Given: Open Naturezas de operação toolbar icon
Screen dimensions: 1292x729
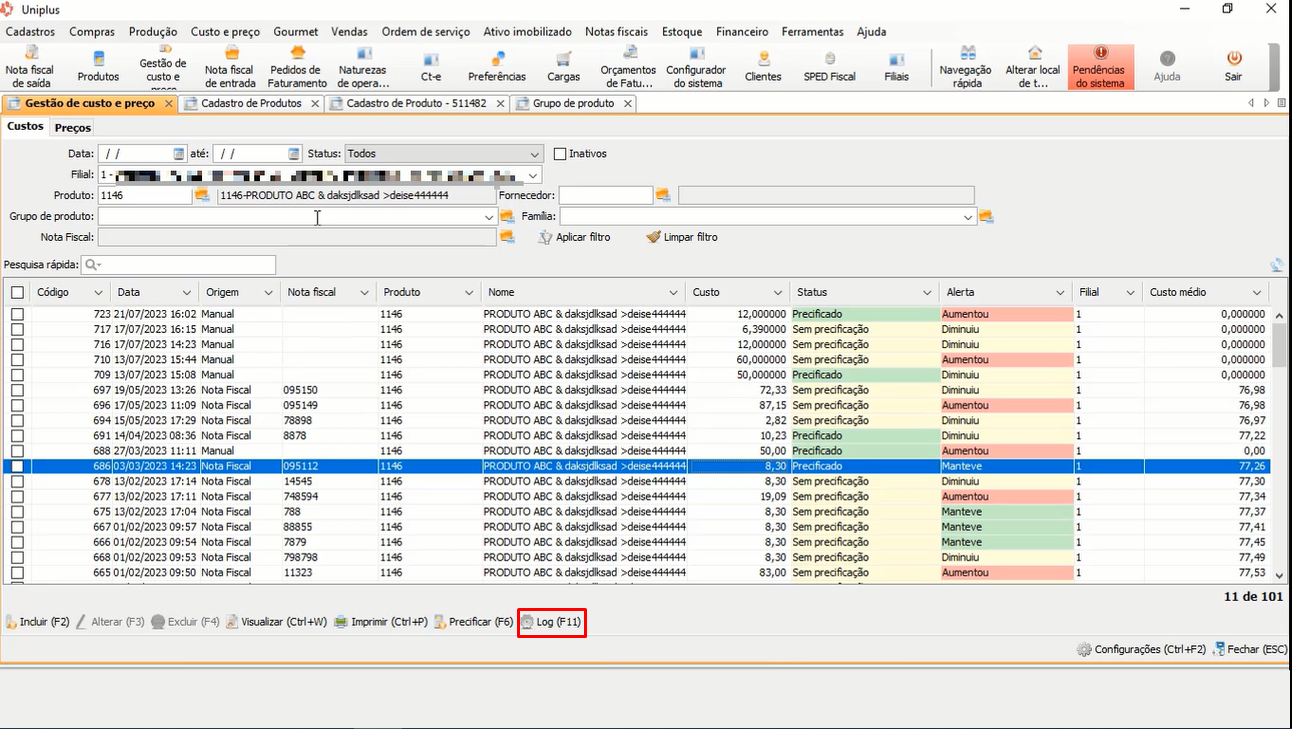Looking at the screenshot, I should click(x=363, y=66).
